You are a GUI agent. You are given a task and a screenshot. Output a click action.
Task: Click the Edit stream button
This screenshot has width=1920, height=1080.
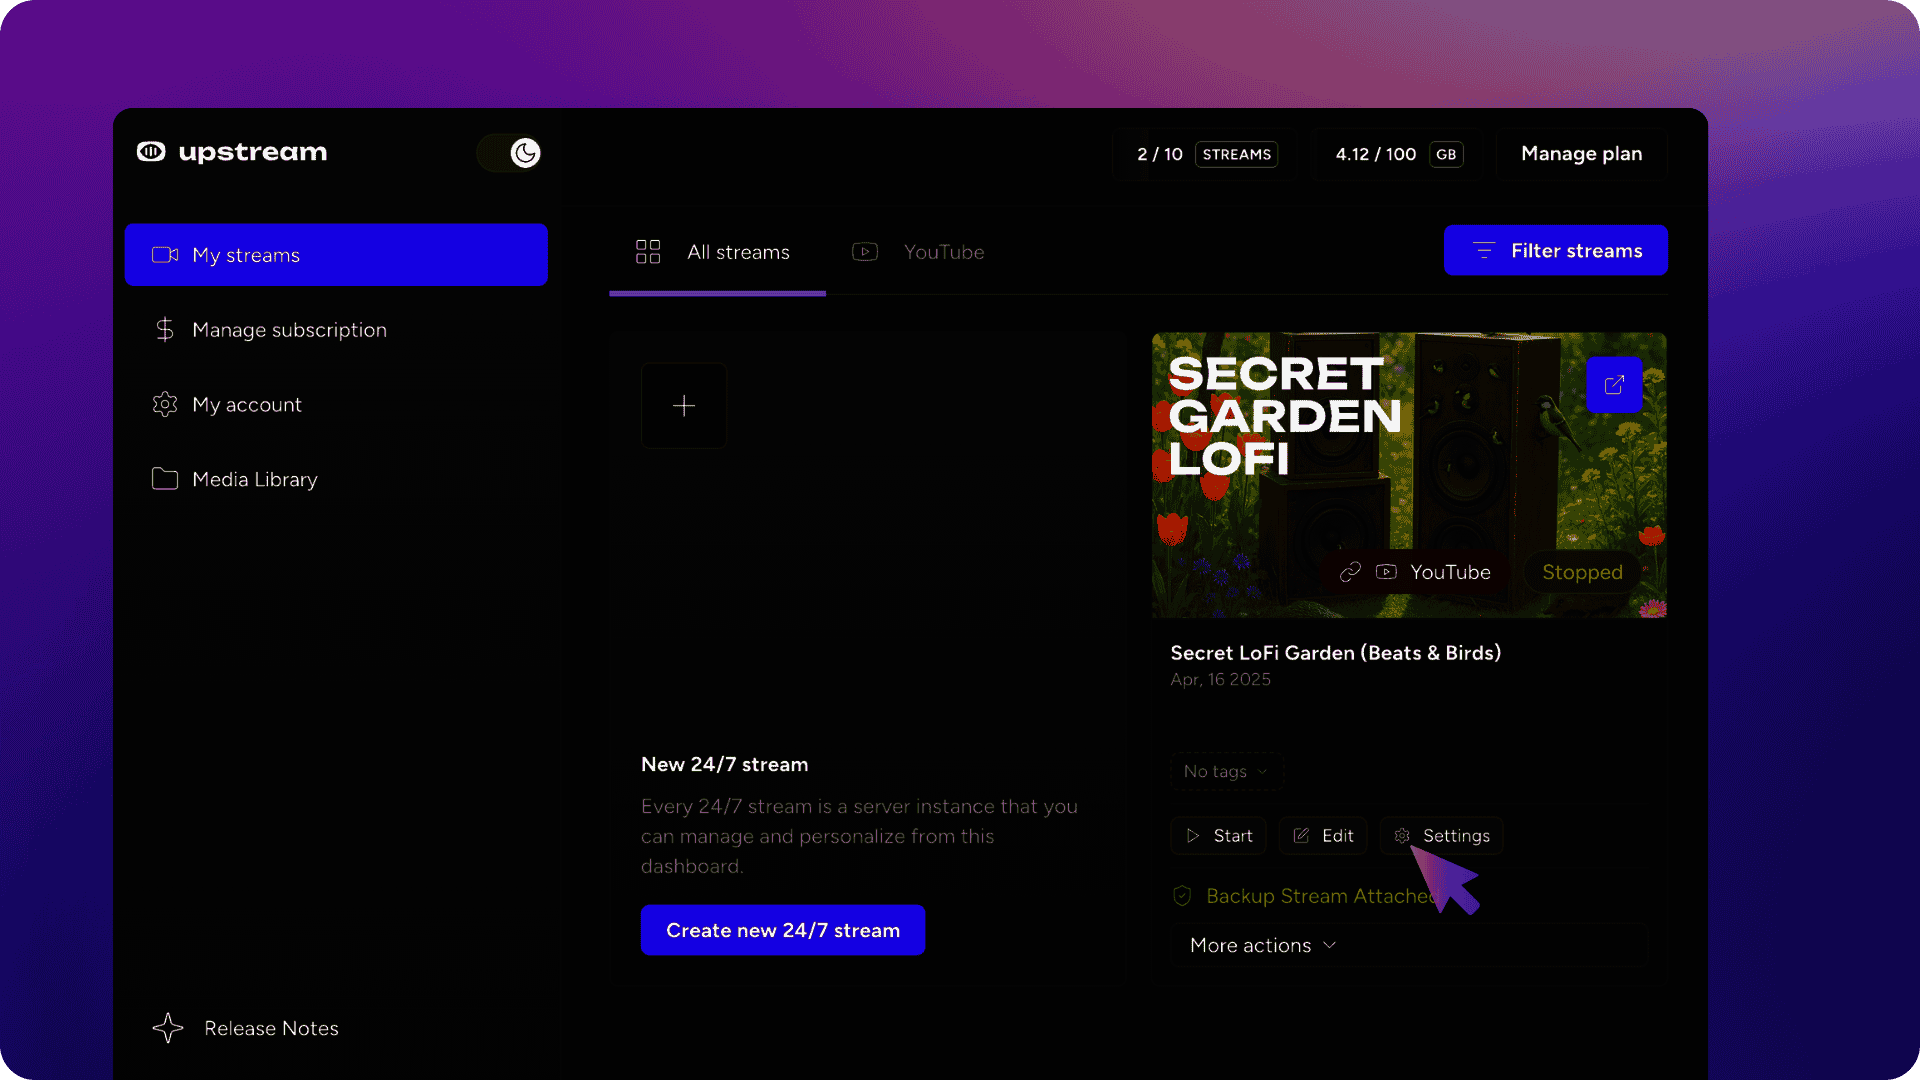click(x=1322, y=836)
